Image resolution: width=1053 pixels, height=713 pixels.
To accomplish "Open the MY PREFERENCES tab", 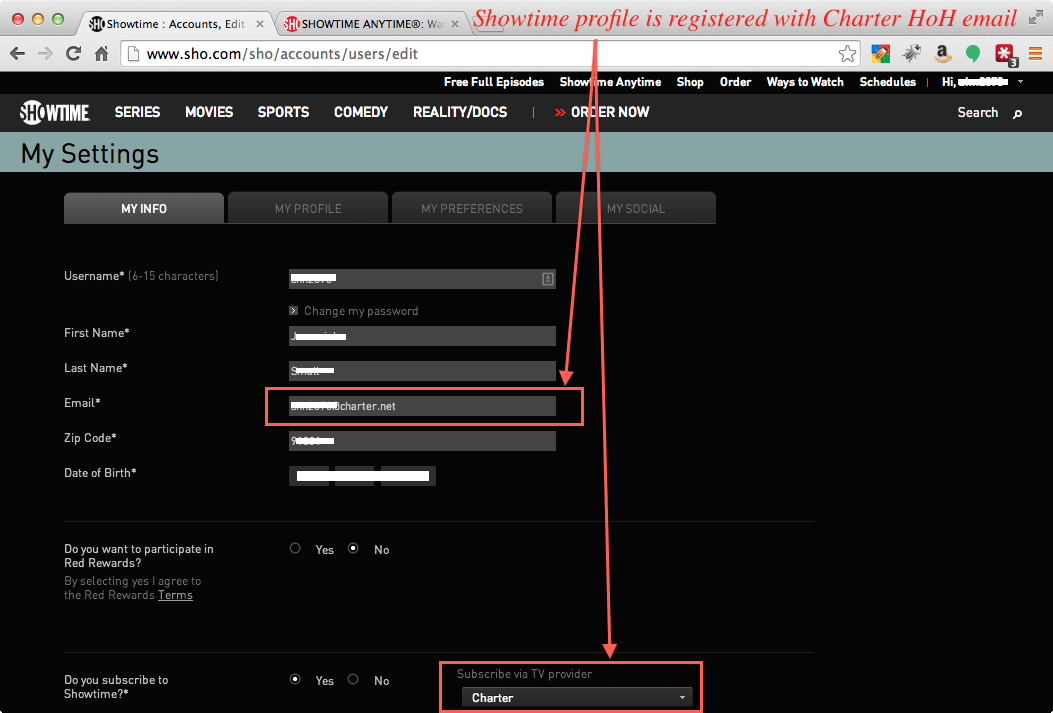I will (x=472, y=208).
